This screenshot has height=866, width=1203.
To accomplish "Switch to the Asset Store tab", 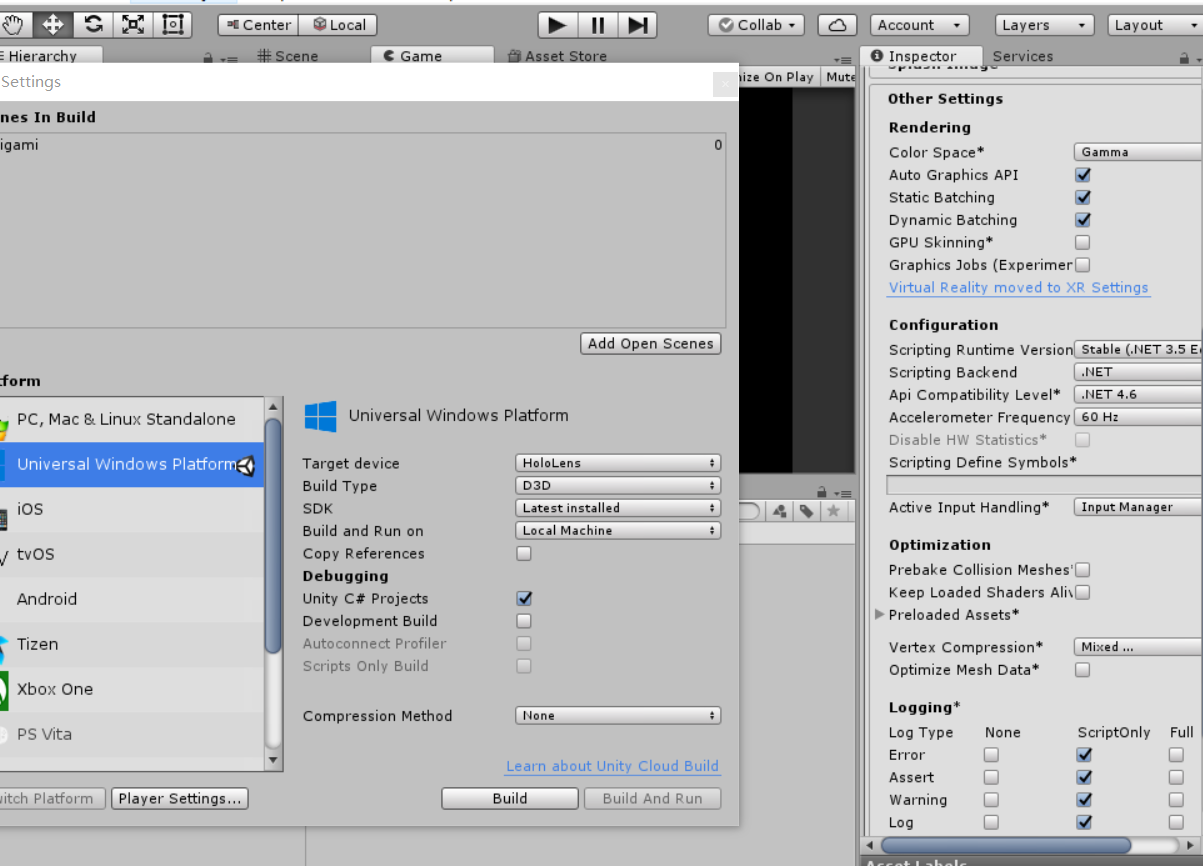I will tap(556, 56).
